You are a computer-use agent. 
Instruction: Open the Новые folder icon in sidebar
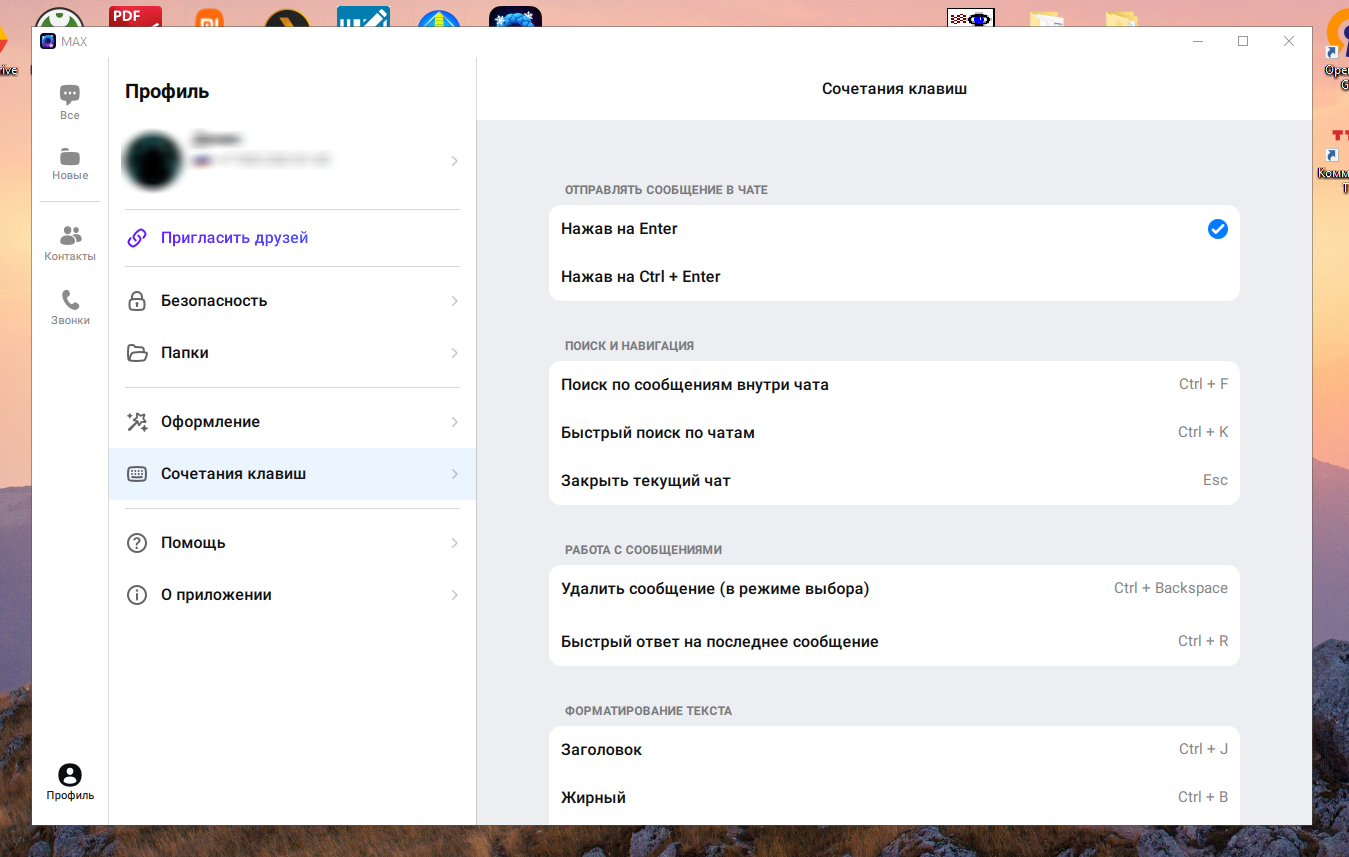click(x=70, y=158)
